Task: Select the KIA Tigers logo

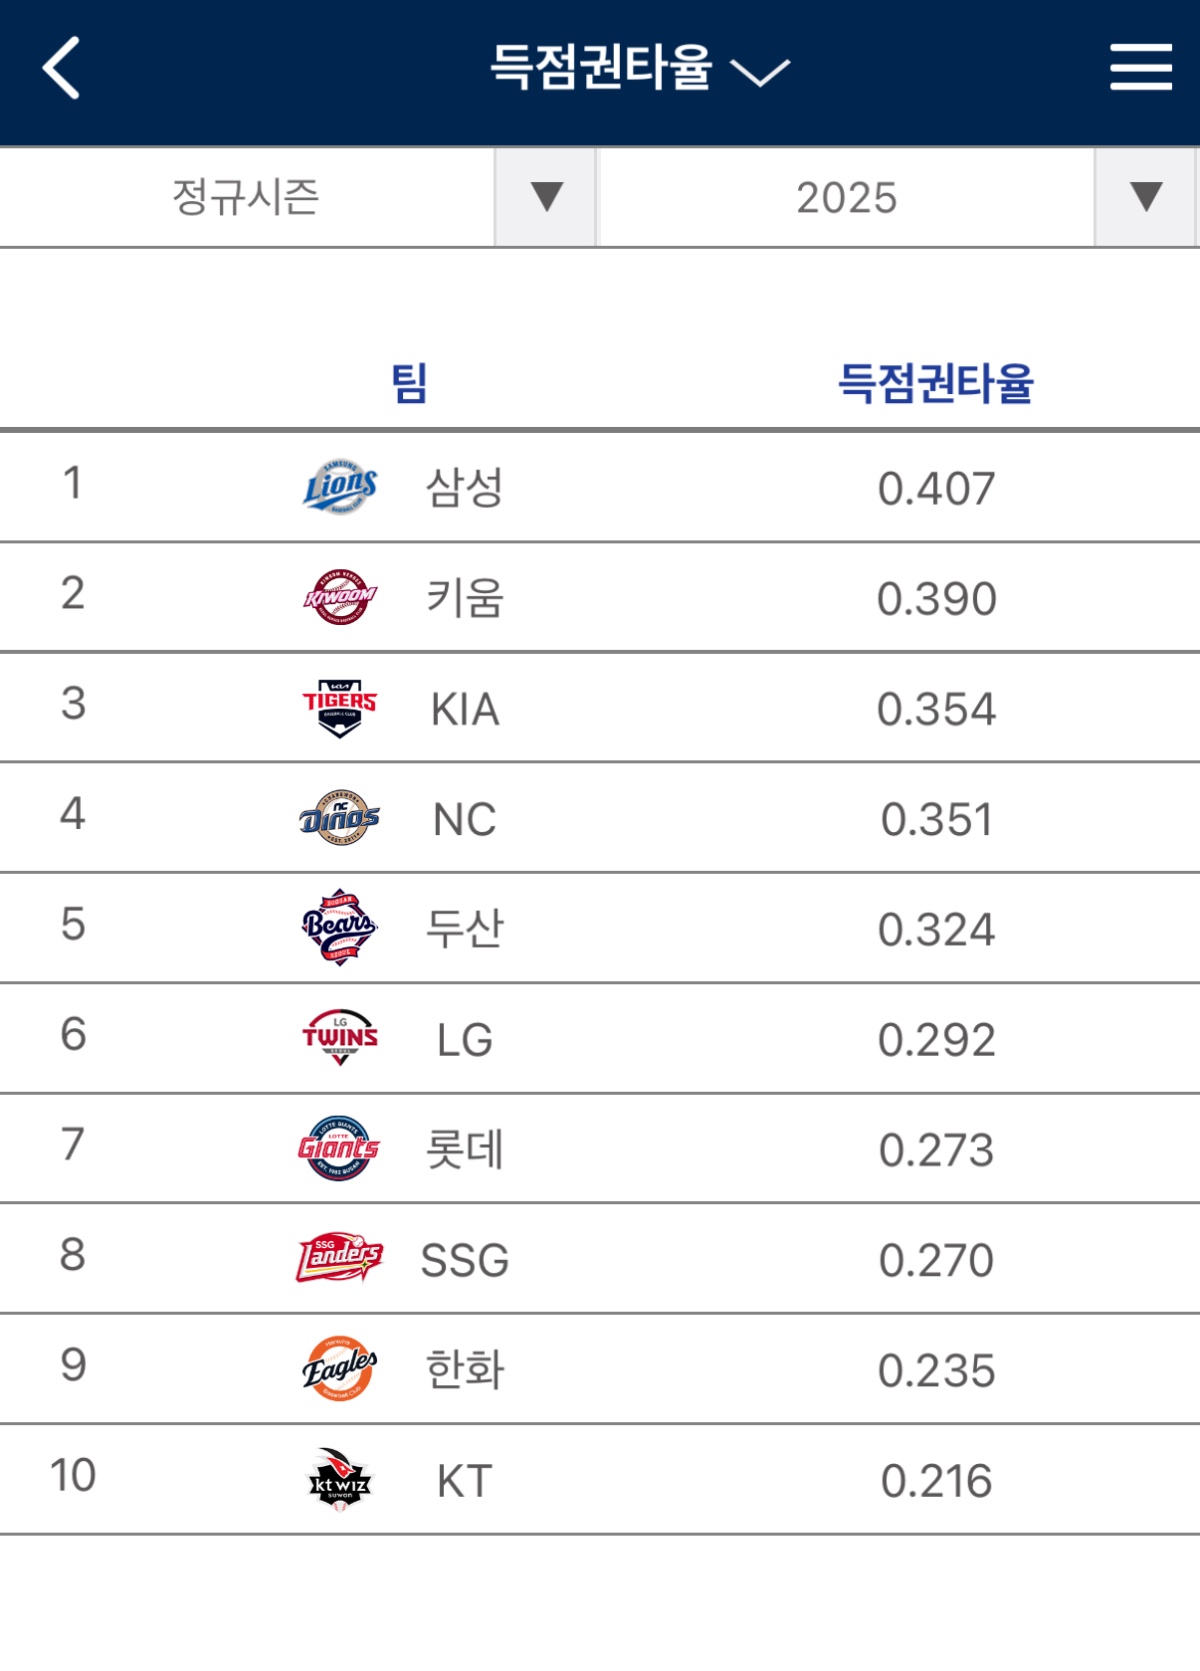Action: coord(340,708)
